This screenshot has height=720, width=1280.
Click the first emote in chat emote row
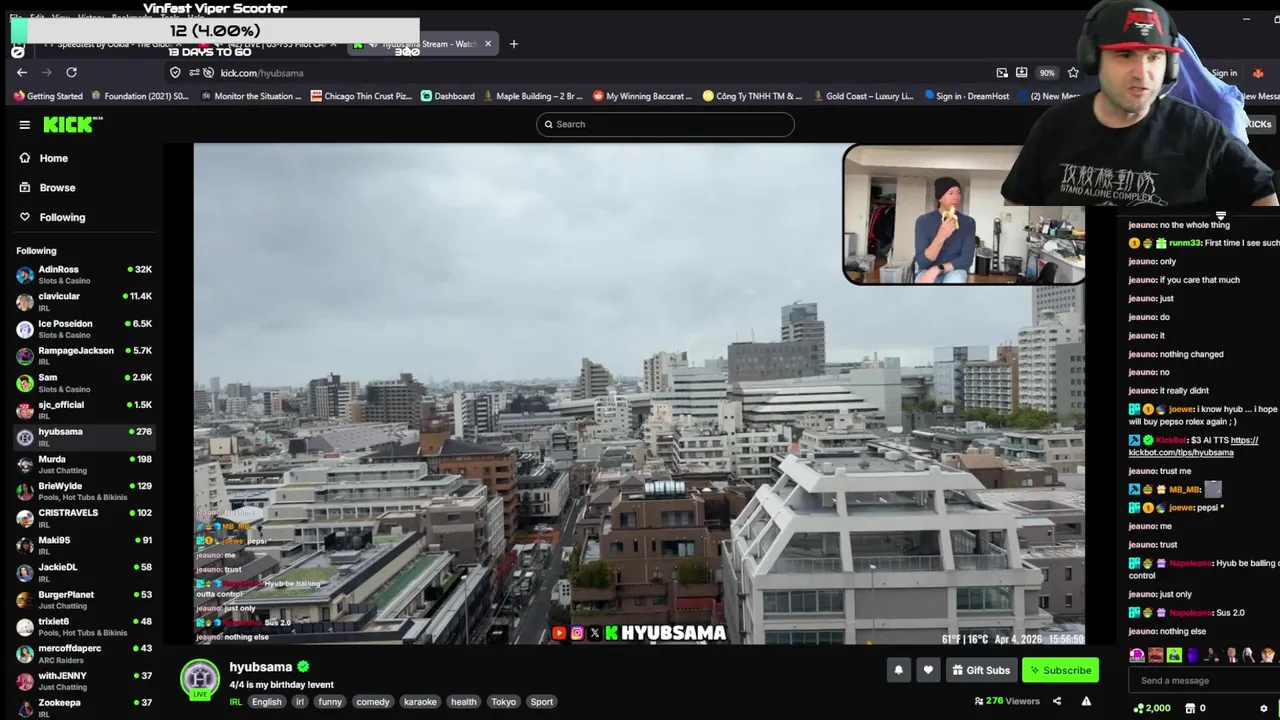1137,656
